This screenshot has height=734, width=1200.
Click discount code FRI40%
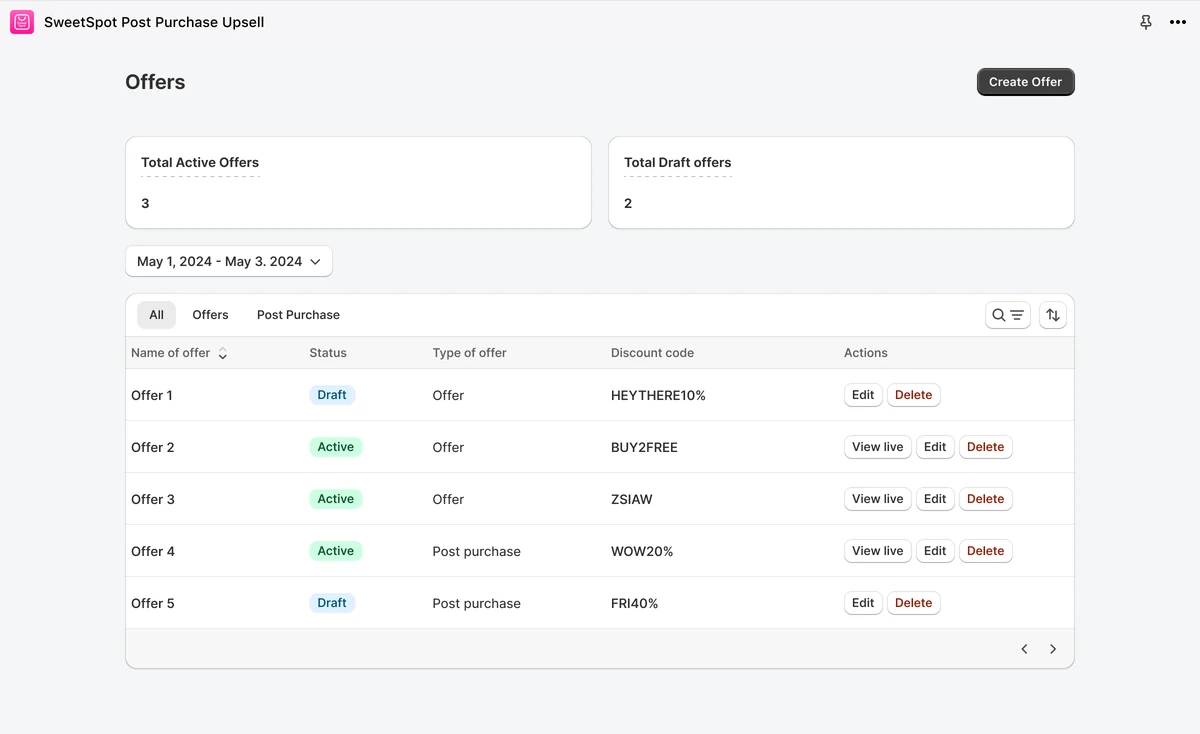point(635,603)
